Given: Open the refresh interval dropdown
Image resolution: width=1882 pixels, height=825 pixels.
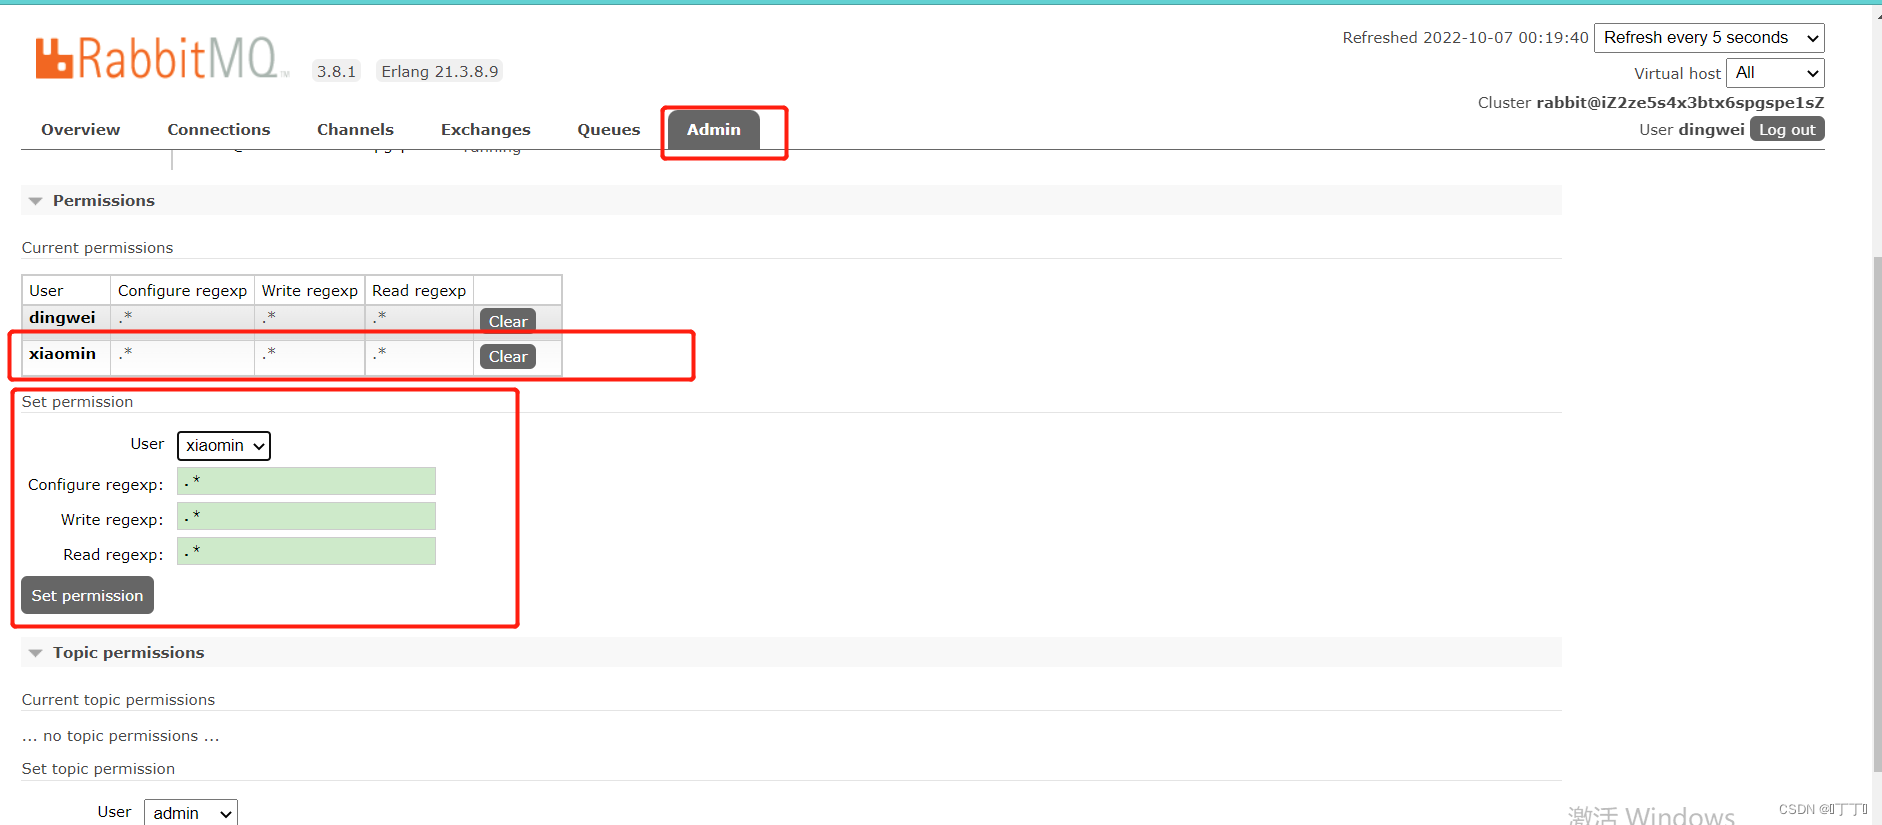Looking at the screenshot, I should tap(1709, 38).
